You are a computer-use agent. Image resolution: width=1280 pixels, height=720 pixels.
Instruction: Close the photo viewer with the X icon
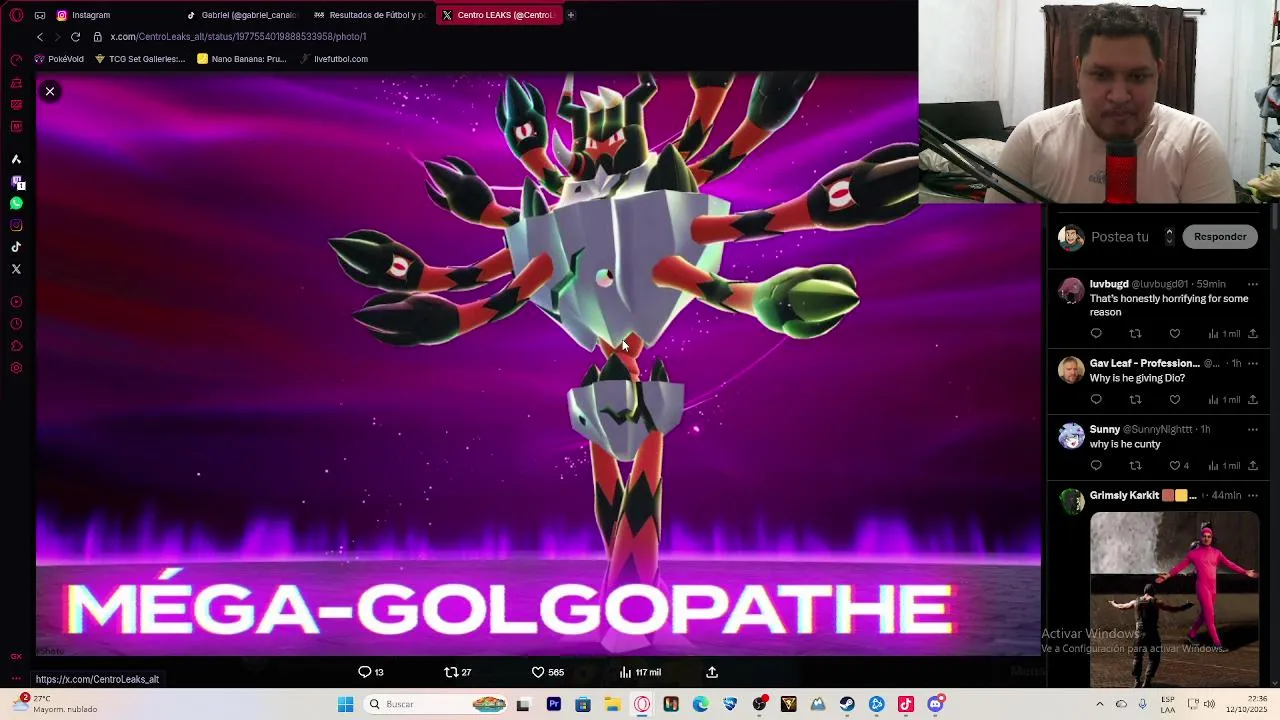pos(49,91)
